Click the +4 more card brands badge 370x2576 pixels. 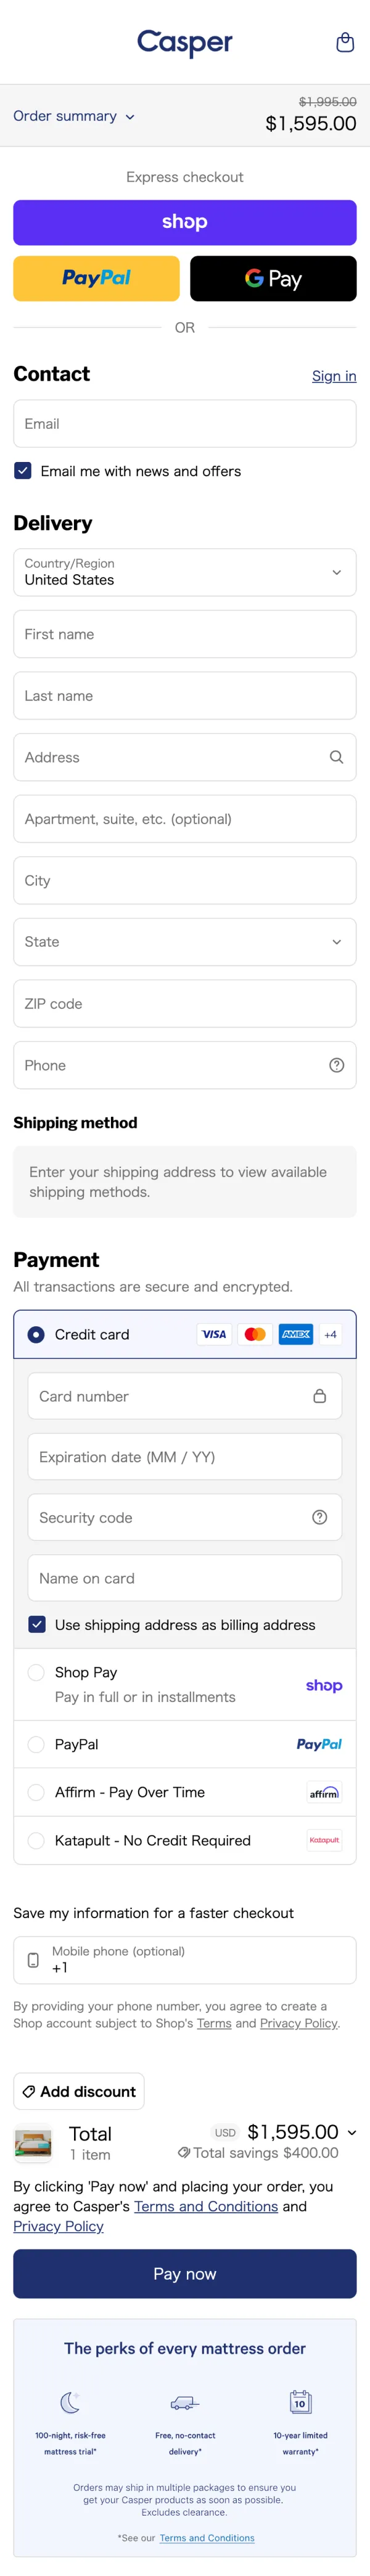click(330, 1334)
